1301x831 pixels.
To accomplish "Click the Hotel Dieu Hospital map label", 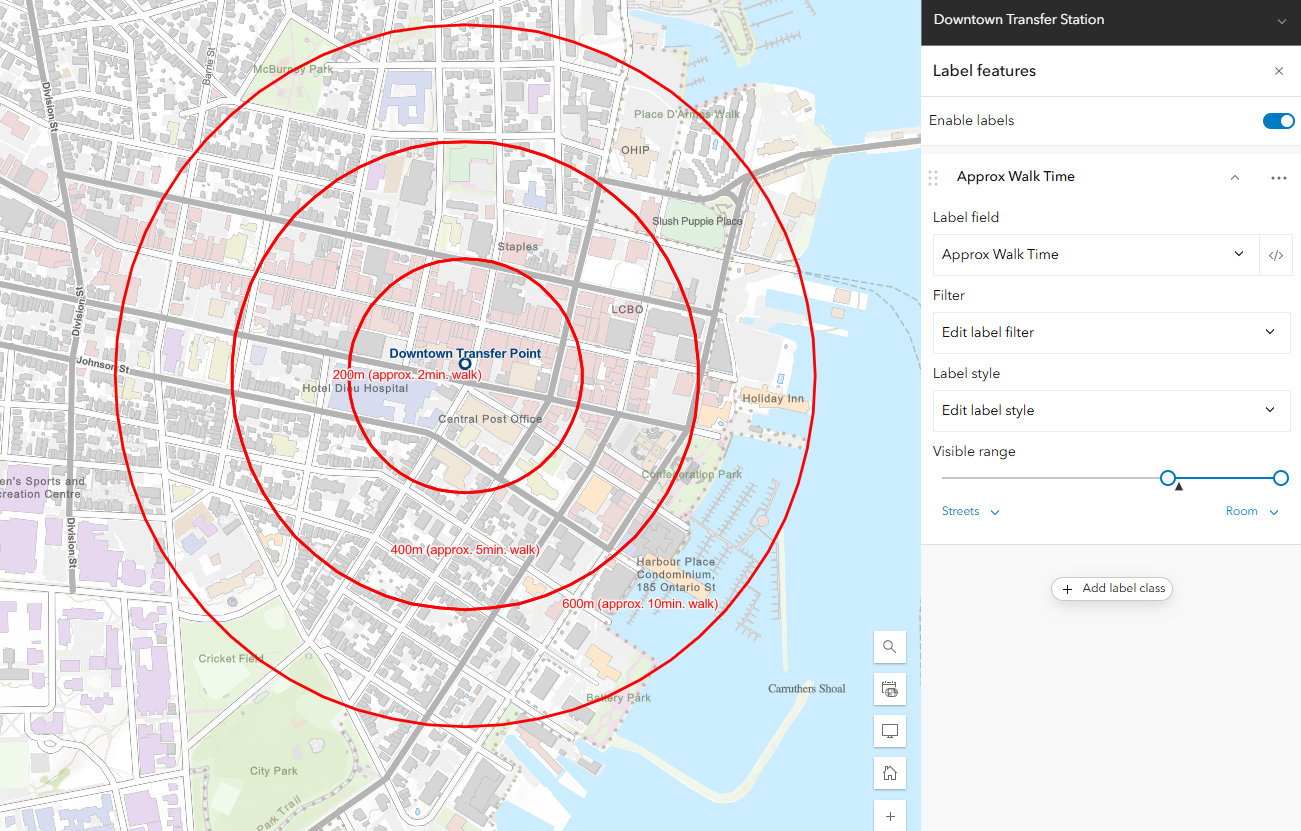I will (355, 388).
